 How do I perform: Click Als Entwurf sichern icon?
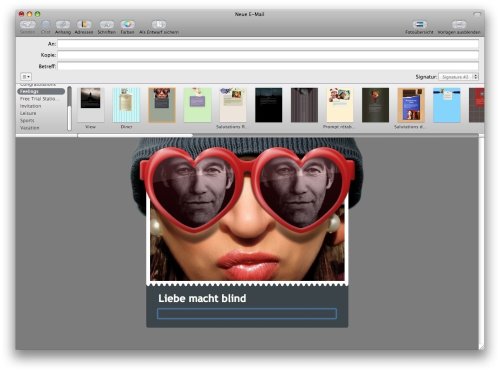click(x=159, y=25)
